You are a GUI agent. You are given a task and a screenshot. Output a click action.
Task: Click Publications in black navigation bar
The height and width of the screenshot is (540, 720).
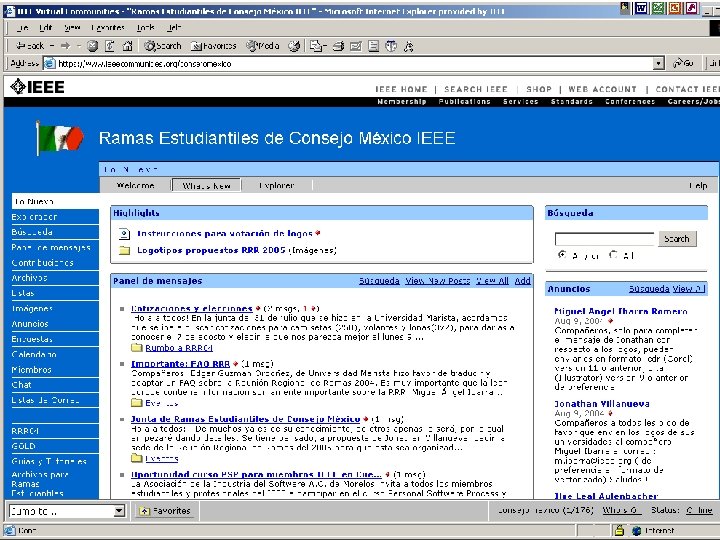pos(464,101)
